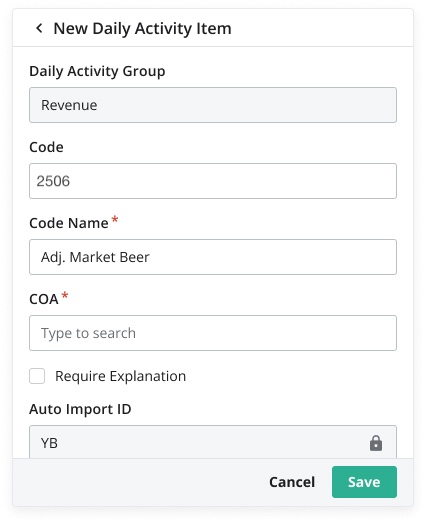Click the red asterisk beside Code Name

(115, 219)
